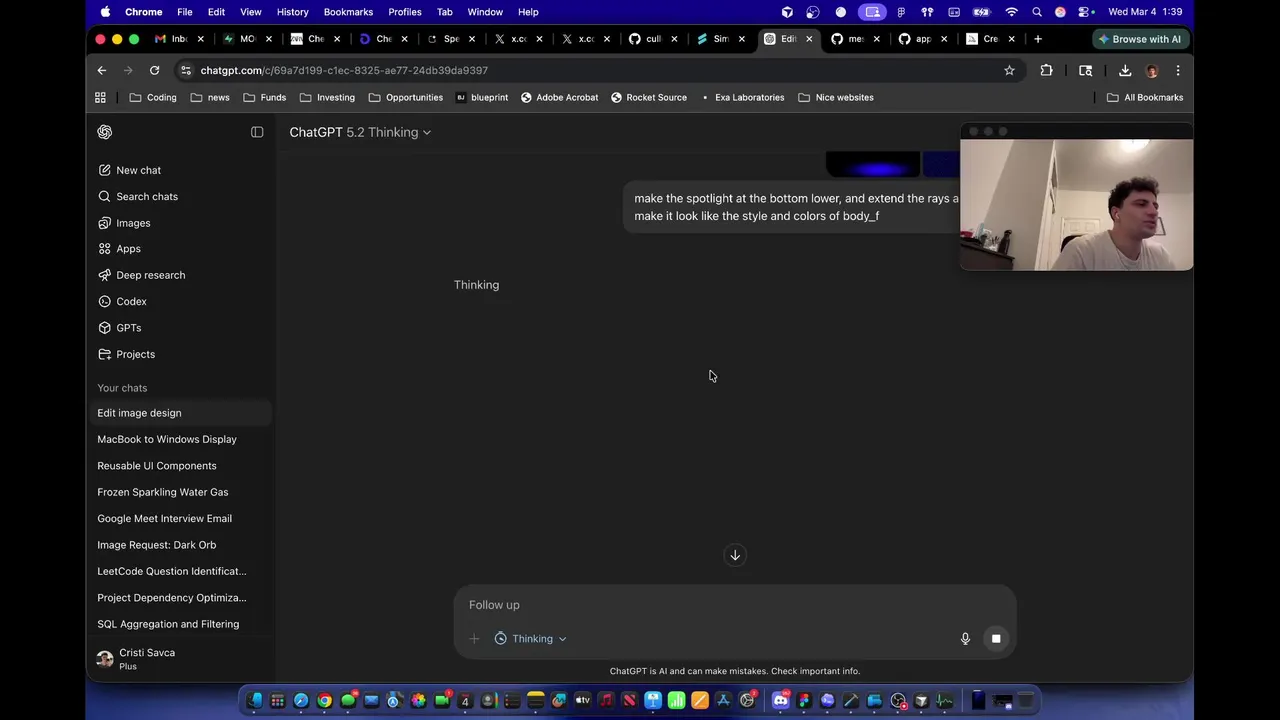Reload the page

[x=154, y=70]
